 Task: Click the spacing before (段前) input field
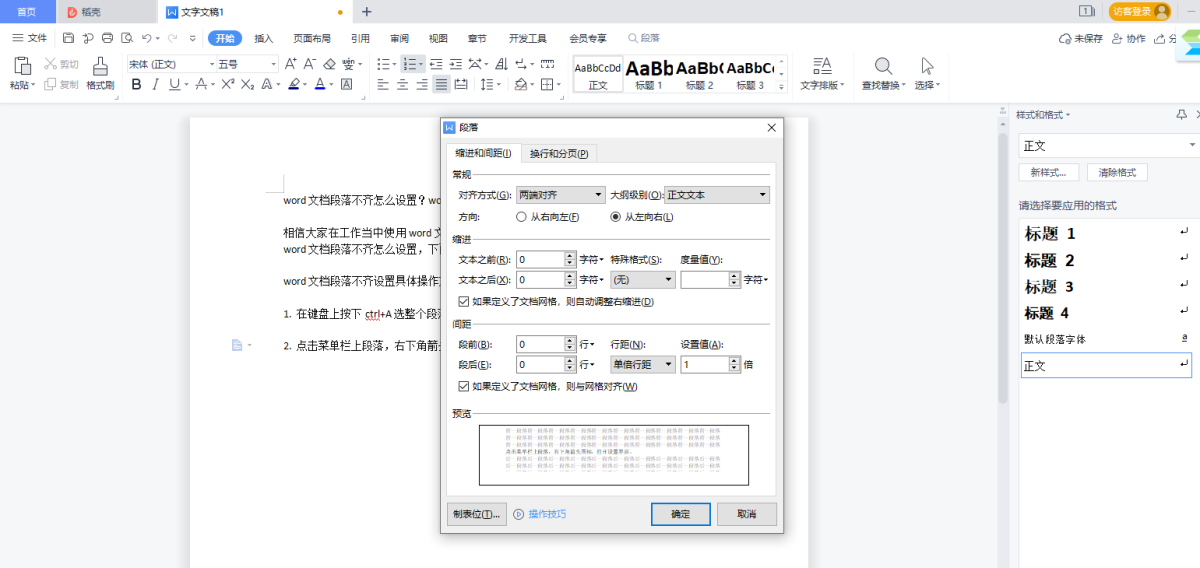tap(546, 344)
